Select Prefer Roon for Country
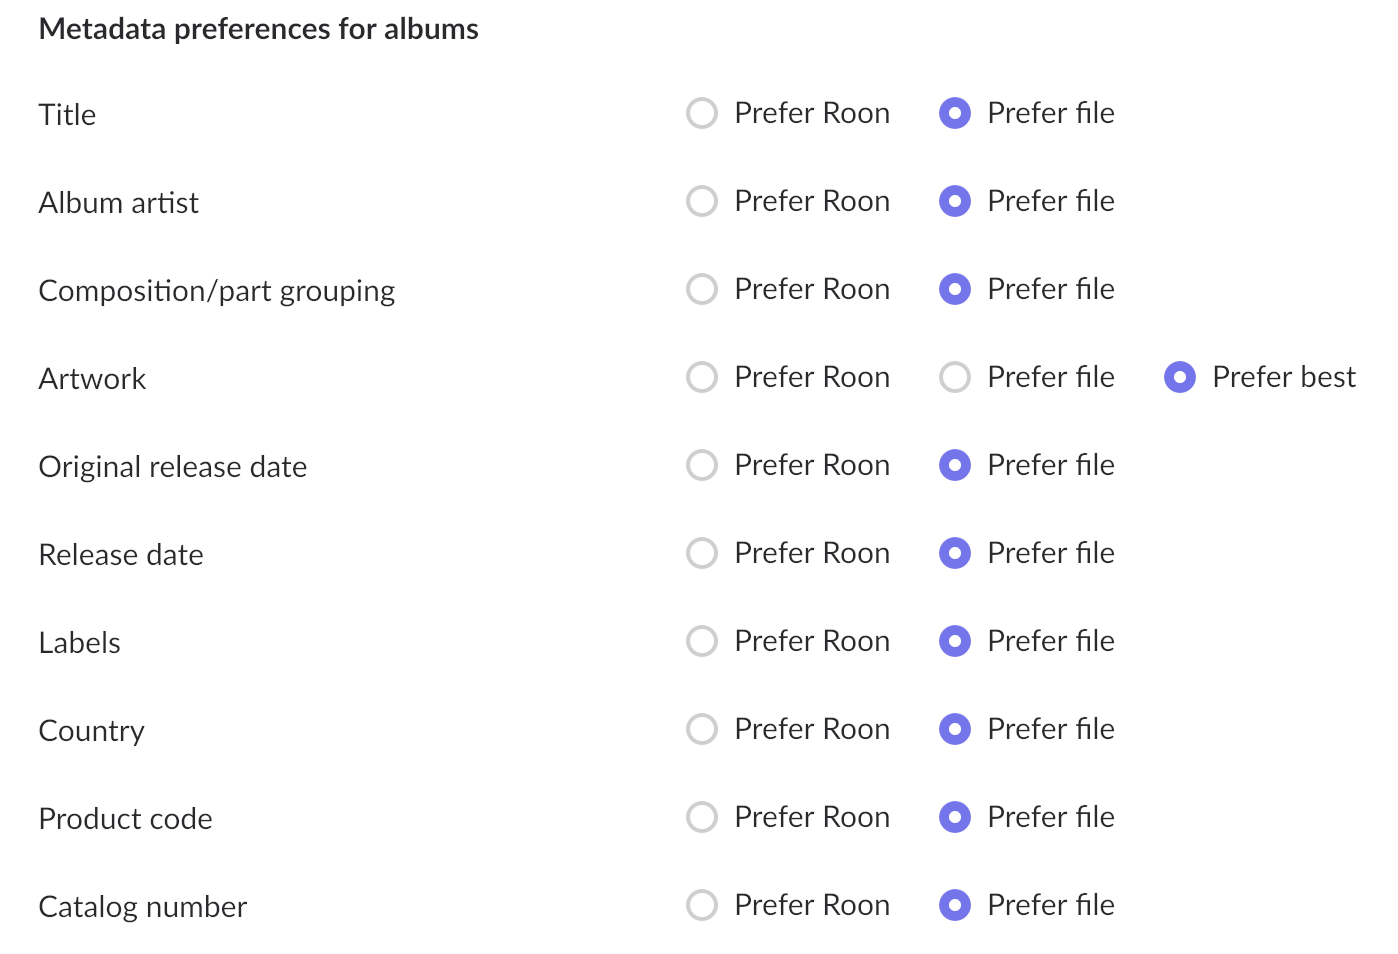This screenshot has width=1398, height=954. click(x=702, y=729)
